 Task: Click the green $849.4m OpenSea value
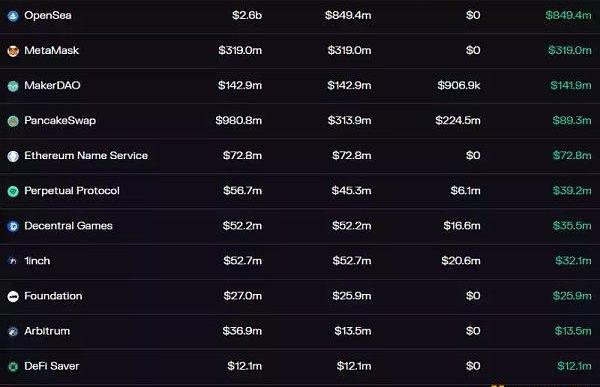click(x=568, y=15)
